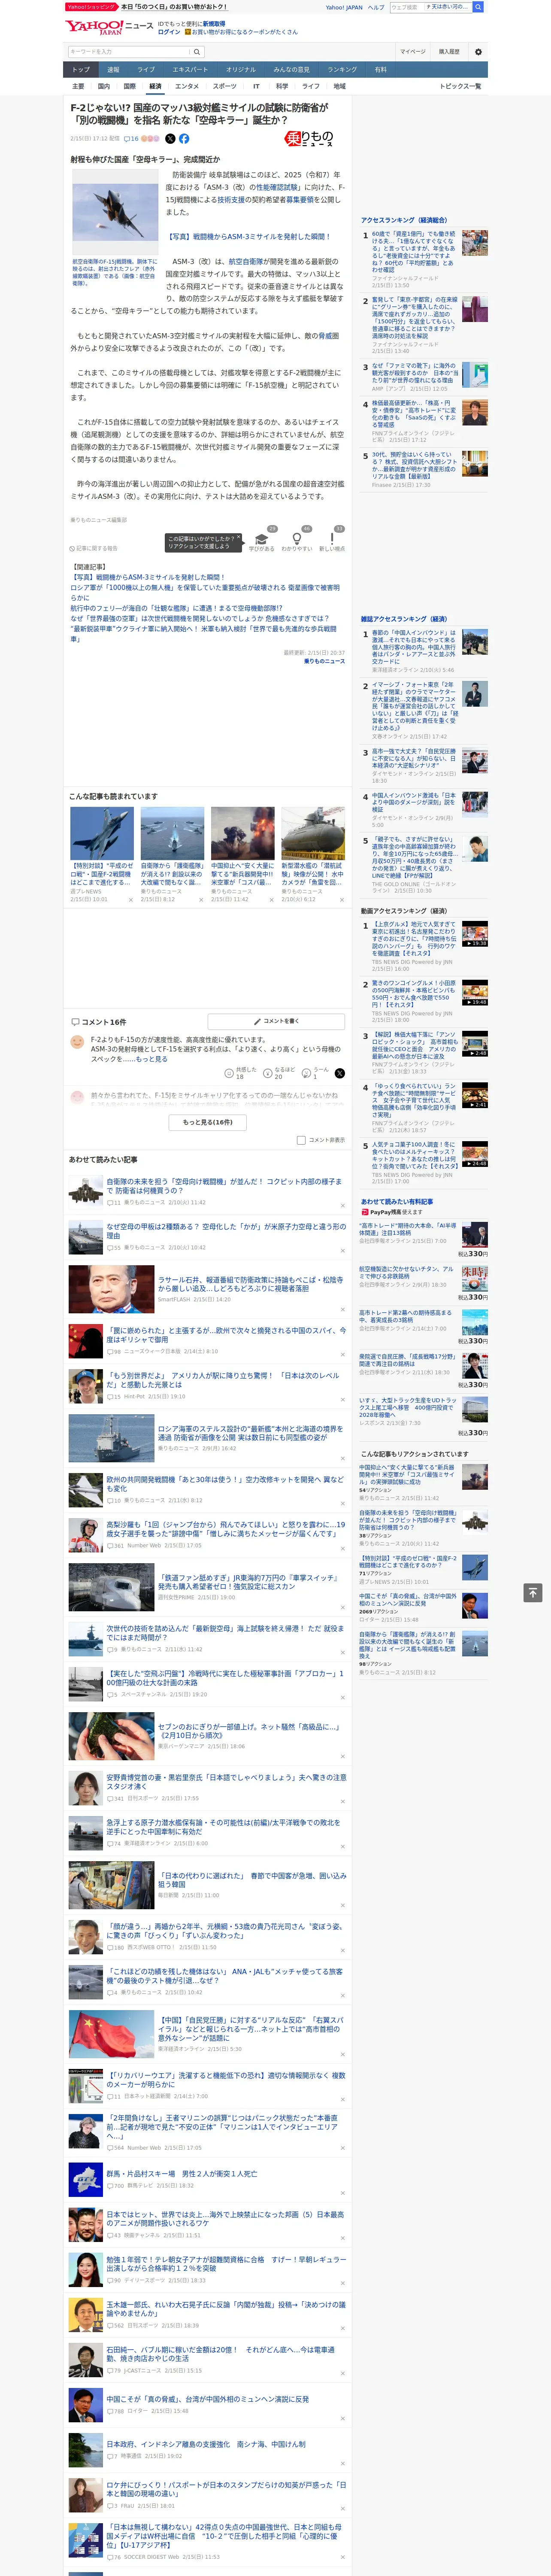This screenshot has height=2576, width=551.
Task: Click the ログイン link
Action: pyautogui.click(x=169, y=32)
